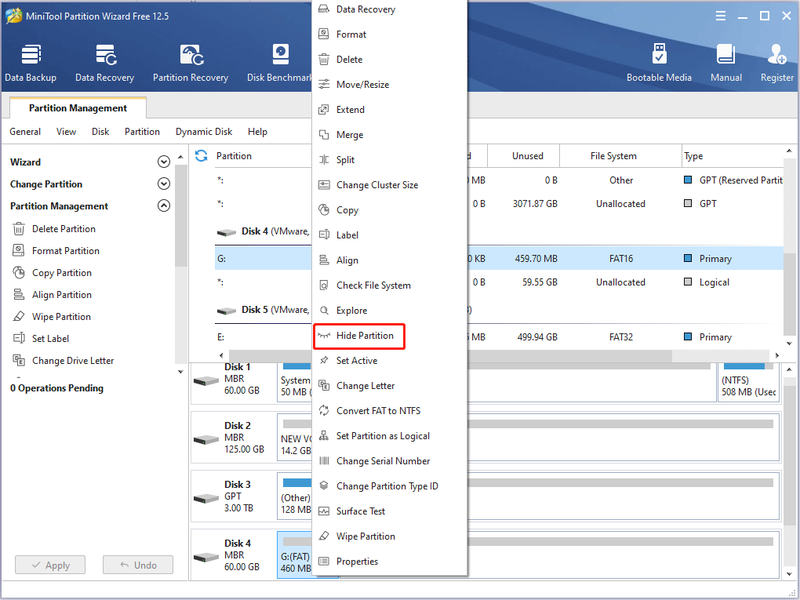Open the Manual icon
Image resolution: width=800 pixels, height=600 pixels.
[726, 63]
